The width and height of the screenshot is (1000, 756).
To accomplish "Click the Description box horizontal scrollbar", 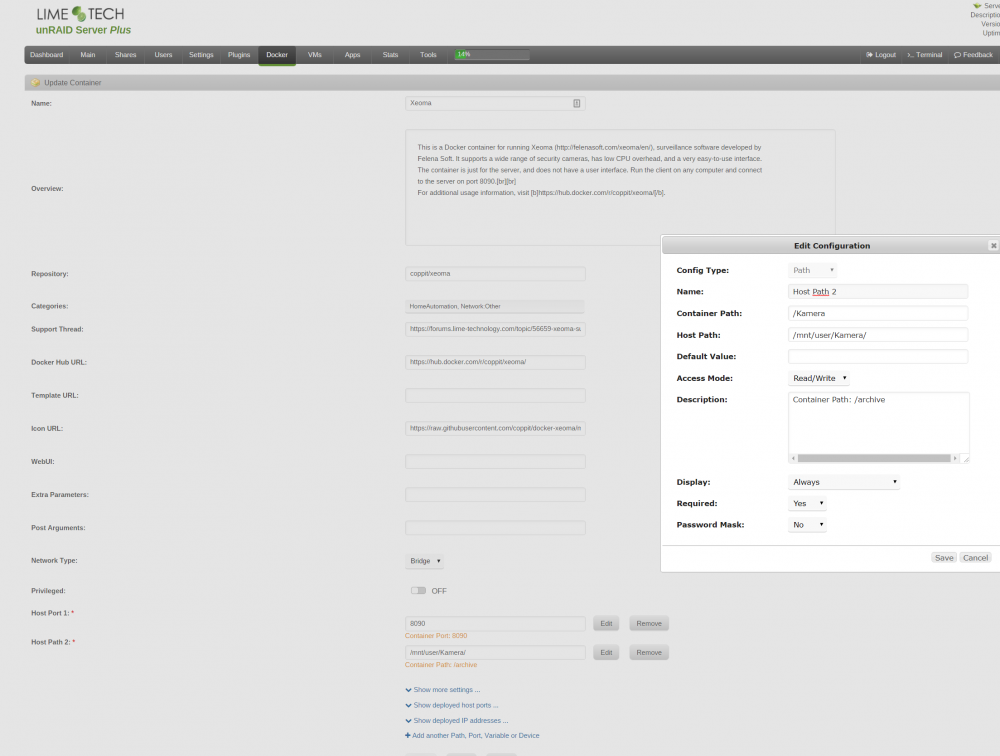I will 874,458.
